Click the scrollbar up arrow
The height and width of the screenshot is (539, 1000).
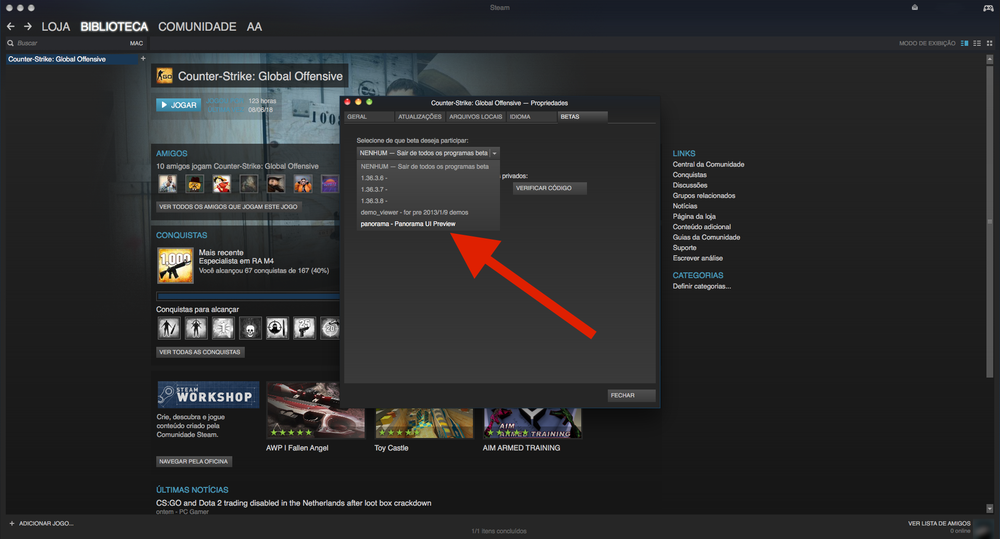989,59
